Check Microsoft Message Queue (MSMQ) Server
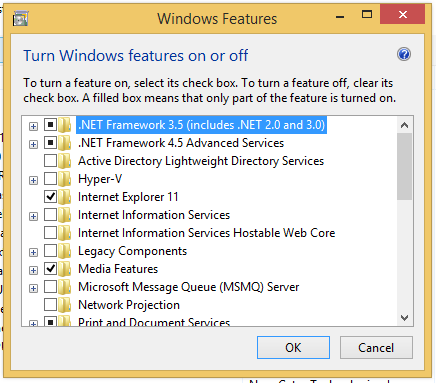The width and height of the screenshot is (436, 383). 50,287
